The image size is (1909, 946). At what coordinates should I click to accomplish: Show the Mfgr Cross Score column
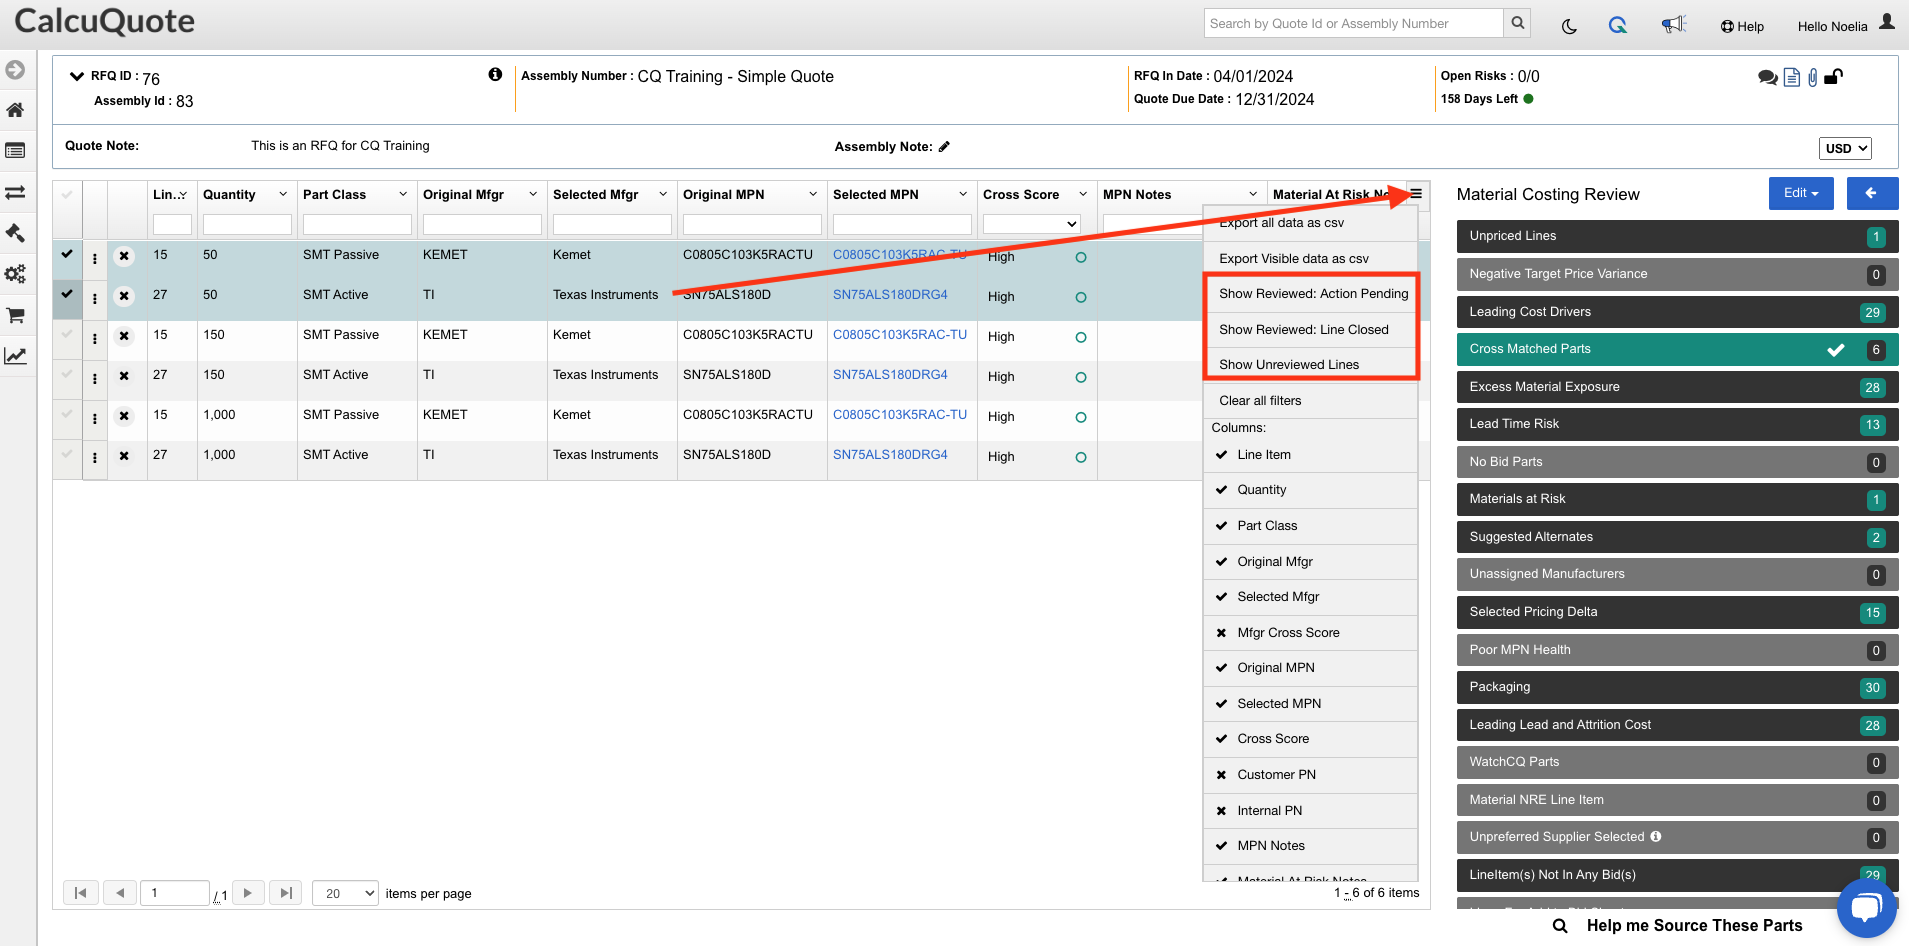tap(1310, 633)
